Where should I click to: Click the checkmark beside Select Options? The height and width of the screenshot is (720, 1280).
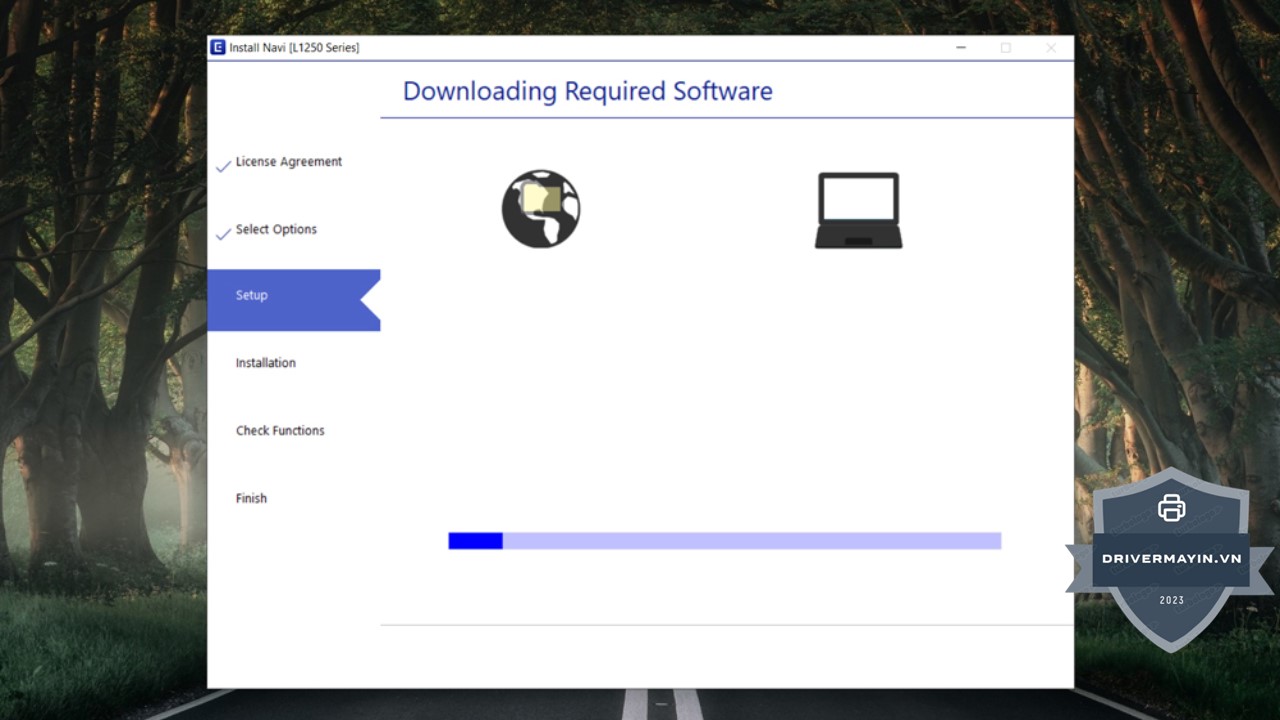223,234
